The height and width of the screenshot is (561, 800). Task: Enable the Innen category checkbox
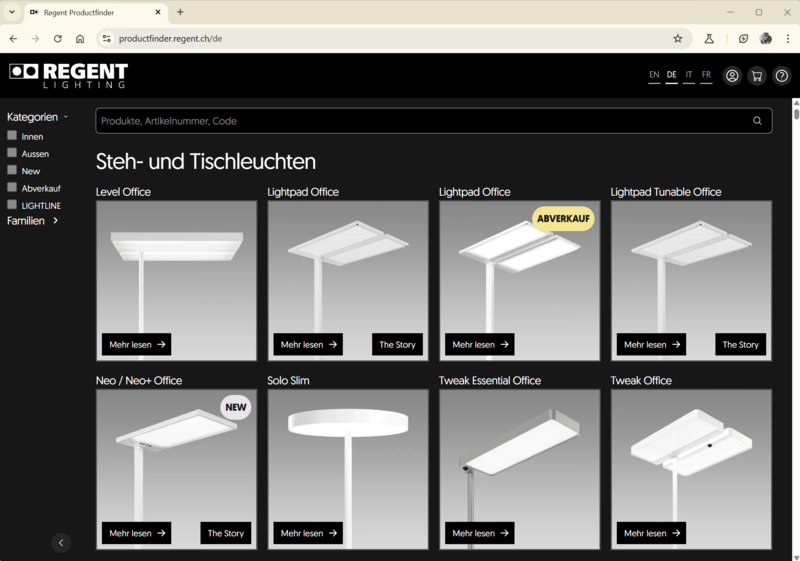pyautogui.click(x=12, y=136)
